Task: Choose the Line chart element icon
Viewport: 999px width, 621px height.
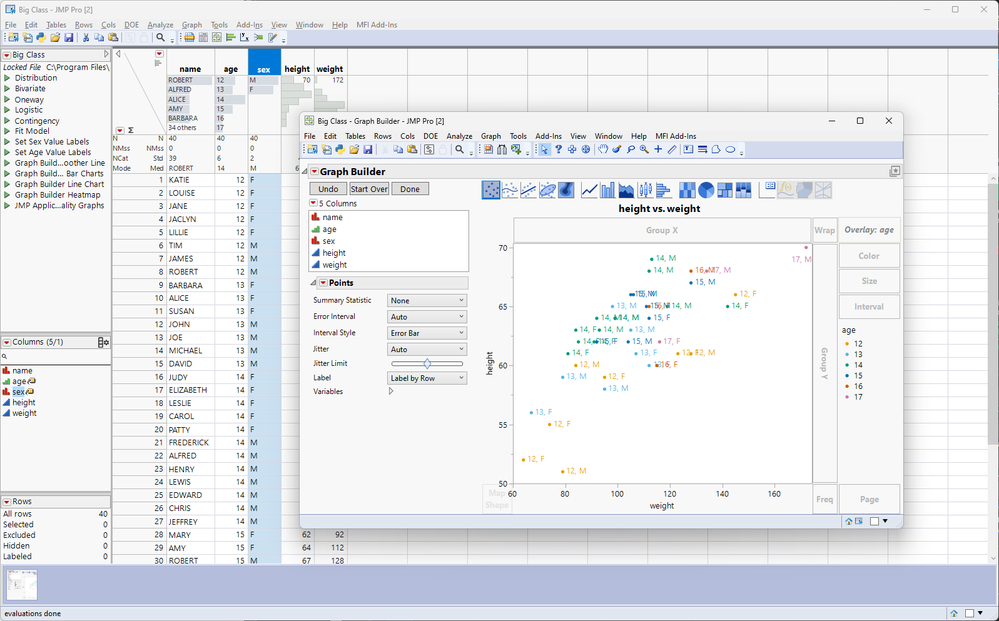Action: [x=590, y=190]
